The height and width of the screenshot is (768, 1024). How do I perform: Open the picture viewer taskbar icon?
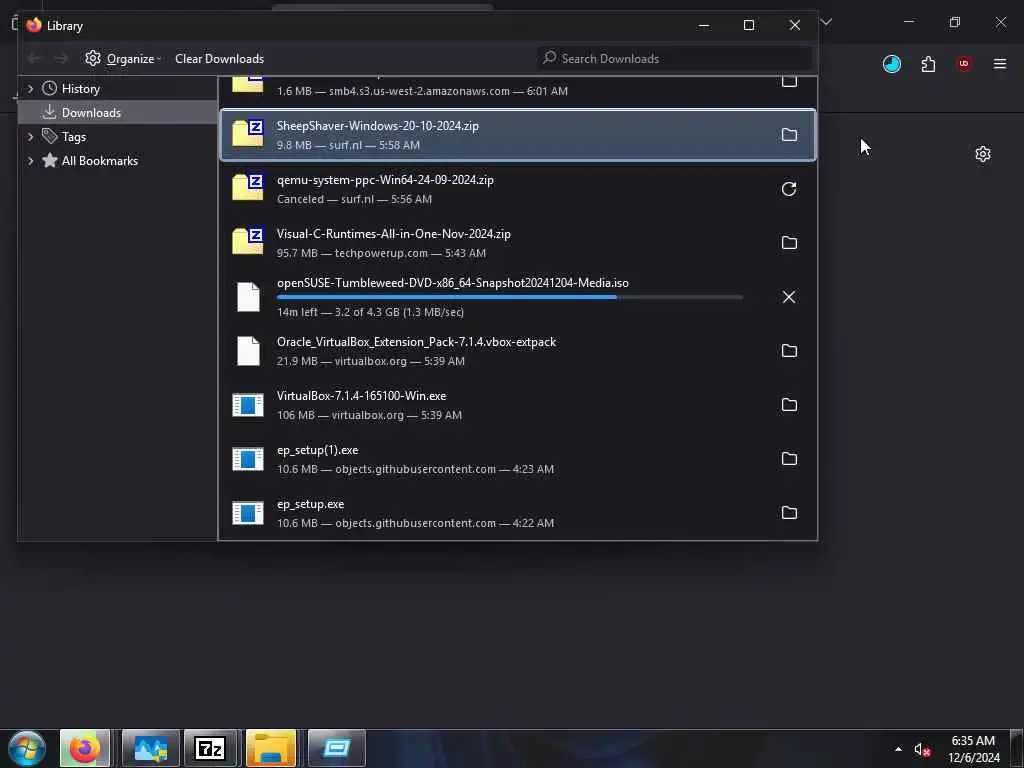[150, 748]
